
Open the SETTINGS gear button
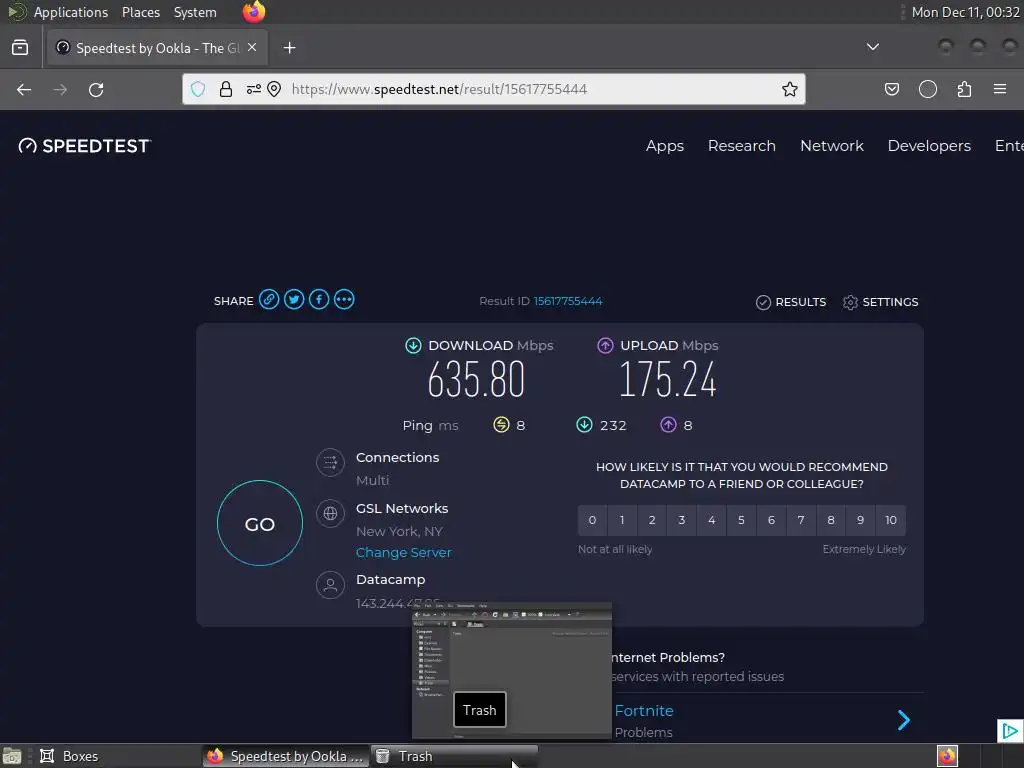880,302
